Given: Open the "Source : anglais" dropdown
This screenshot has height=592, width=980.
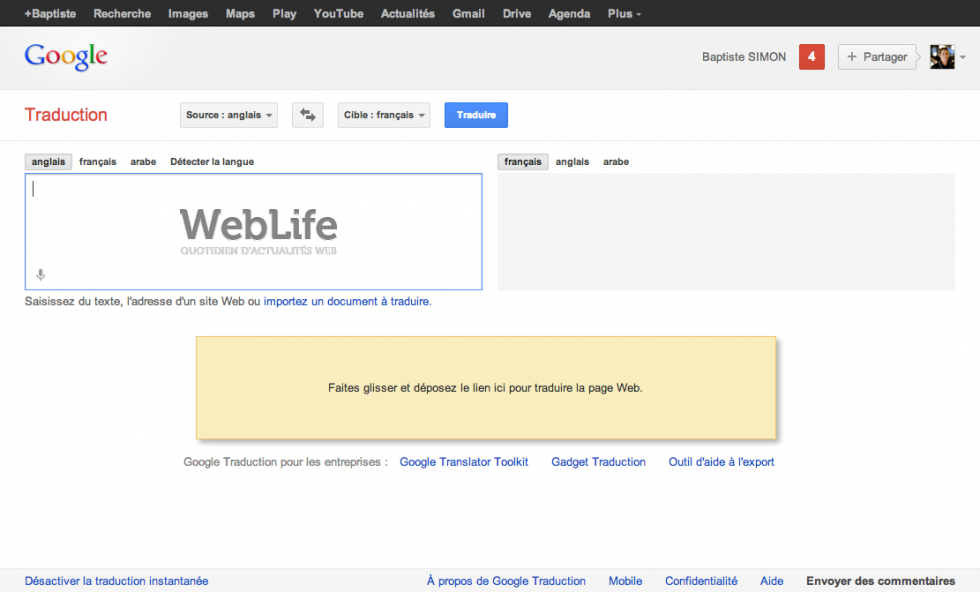Looking at the screenshot, I should pyautogui.click(x=228, y=114).
